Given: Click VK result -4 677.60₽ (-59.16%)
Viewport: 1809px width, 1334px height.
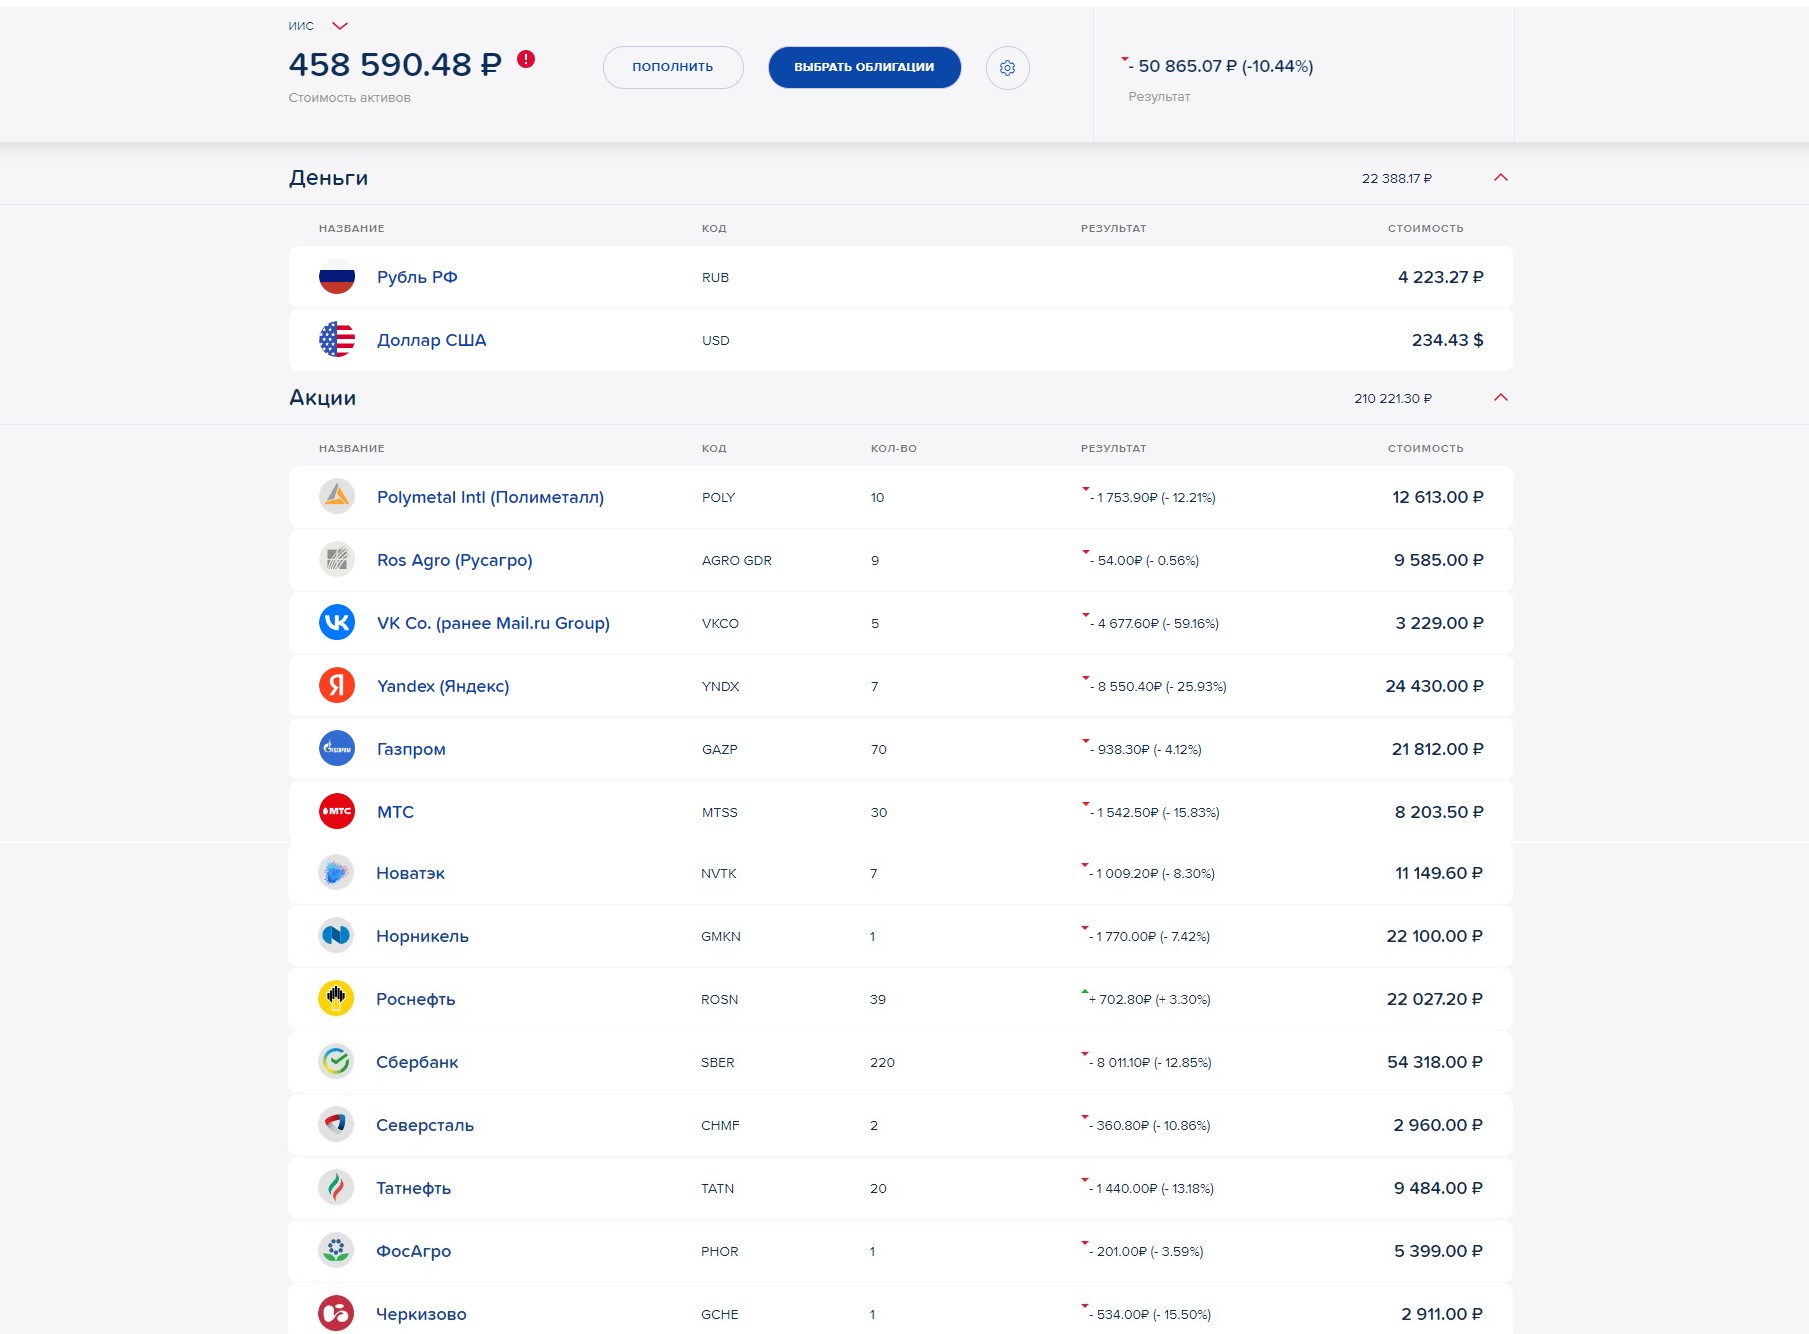Looking at the screenshot, I should coord(1154,623).
